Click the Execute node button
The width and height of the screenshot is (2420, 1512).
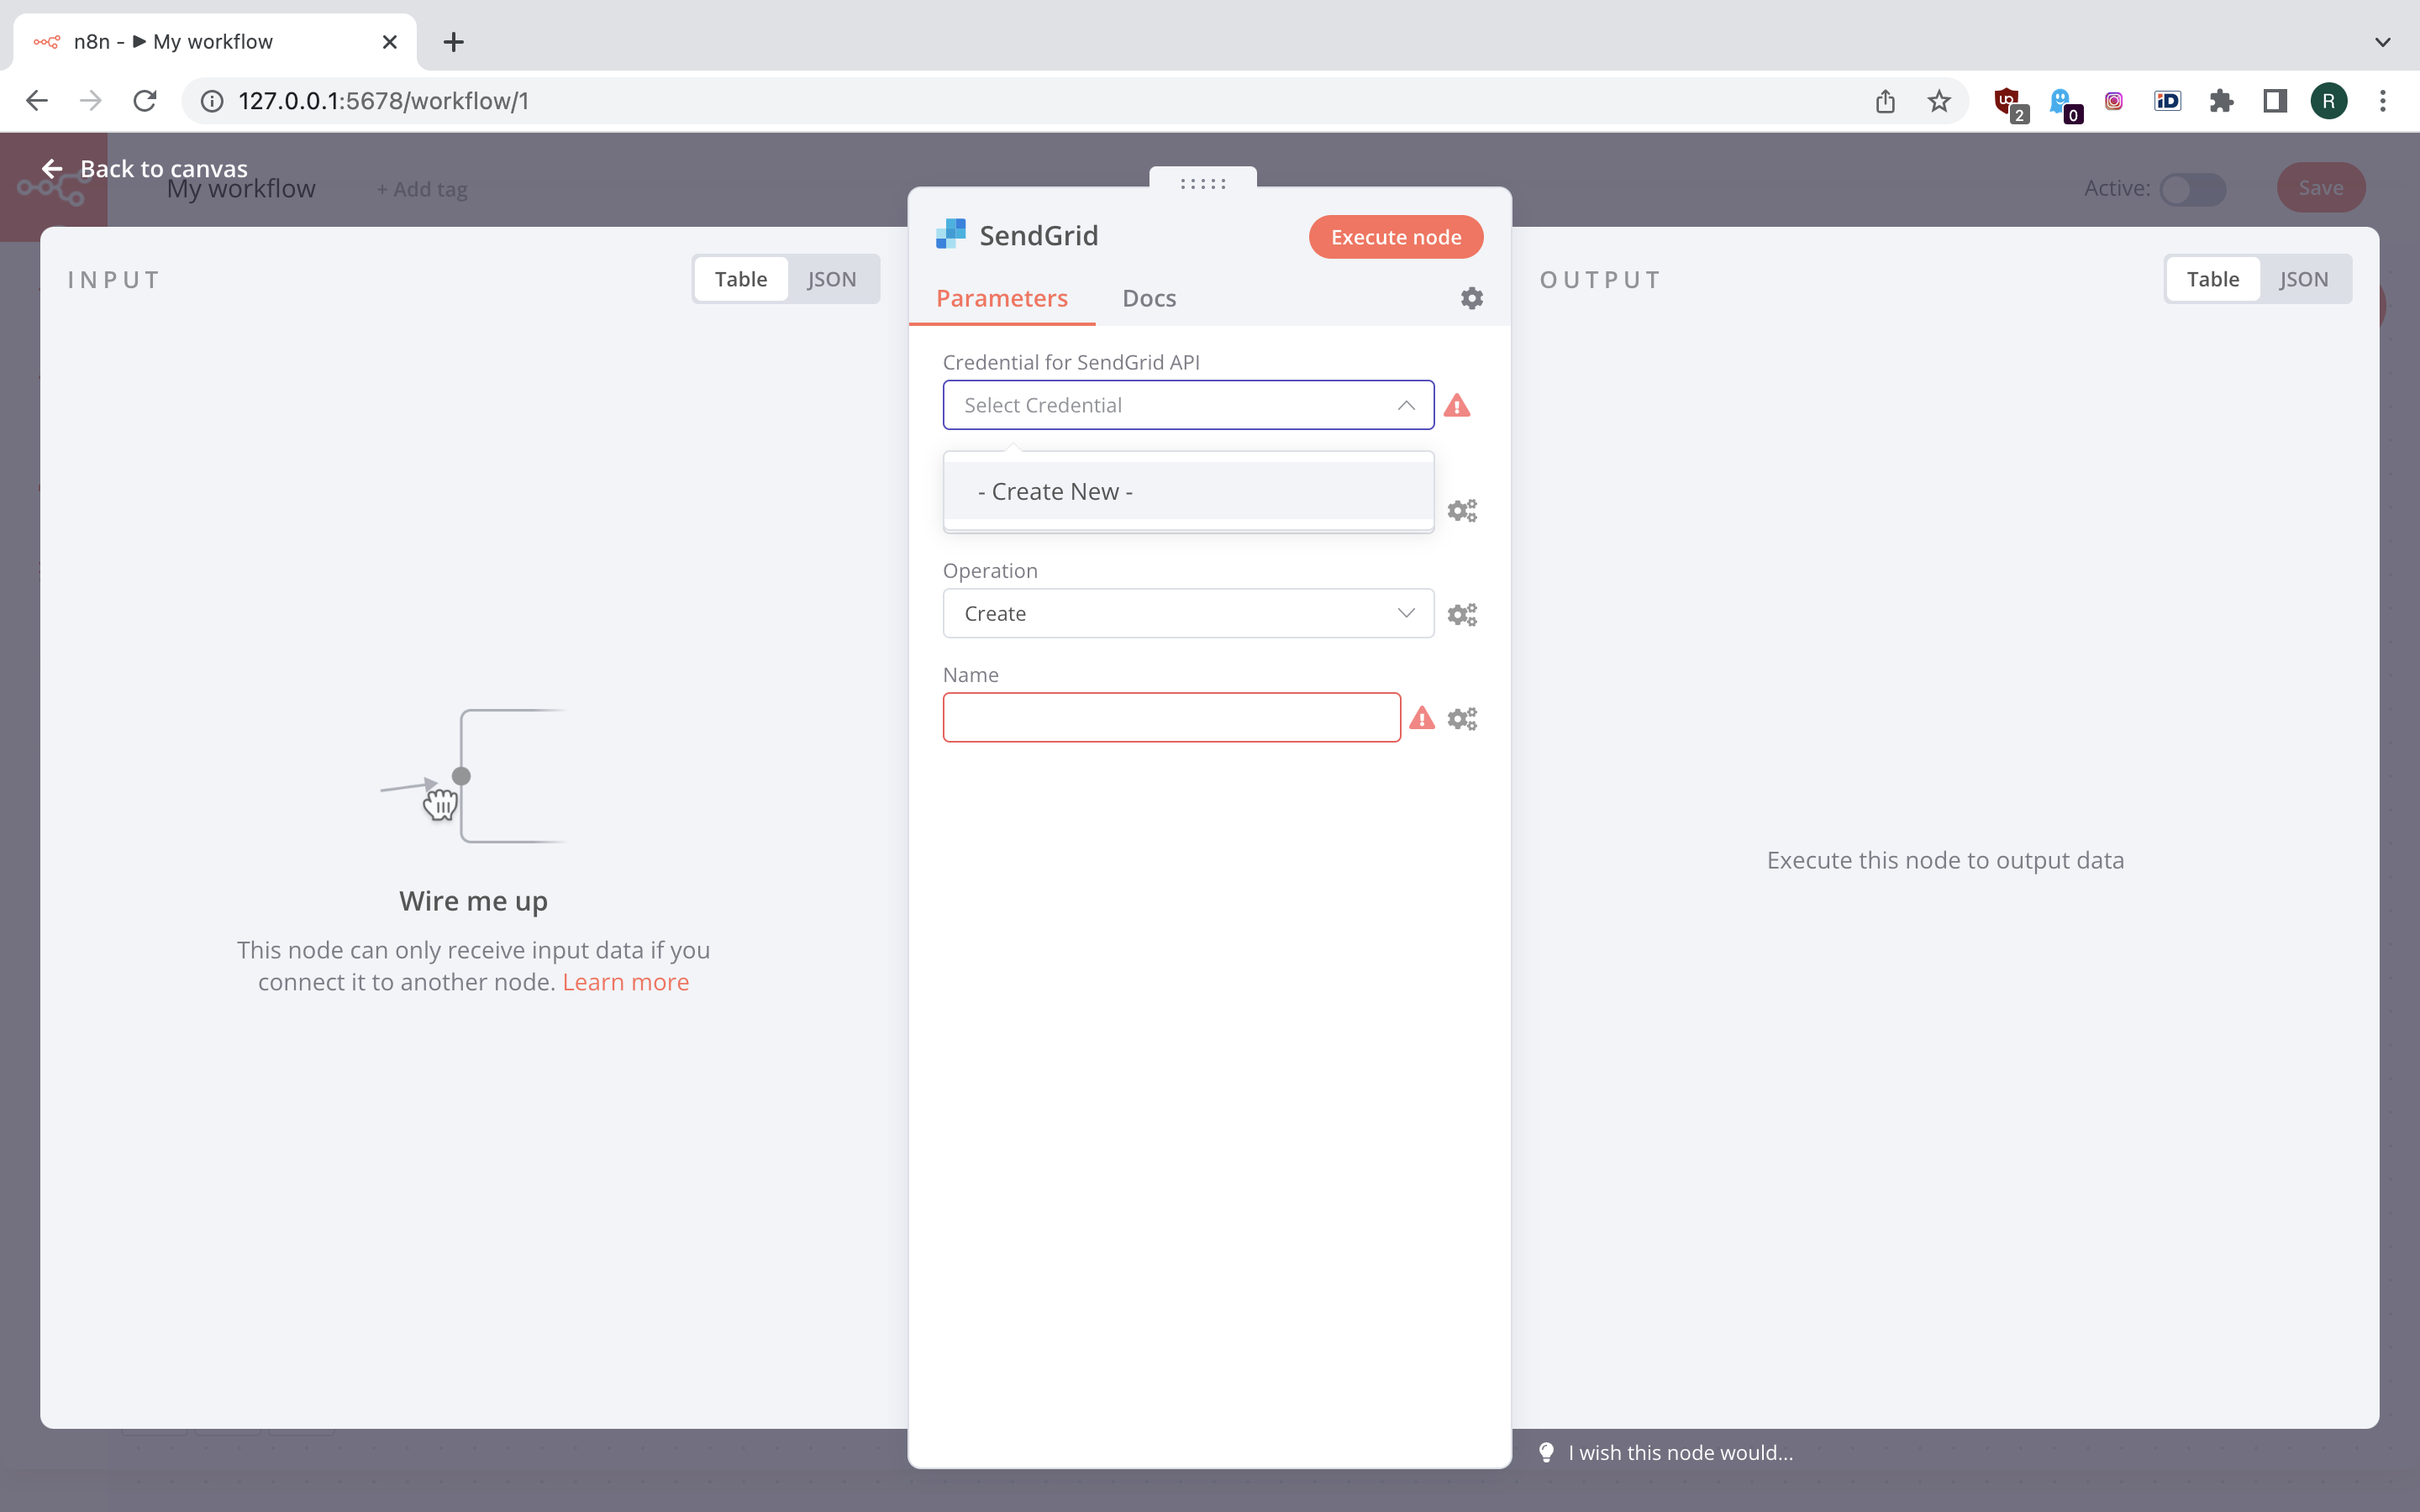pos(1396,237)
